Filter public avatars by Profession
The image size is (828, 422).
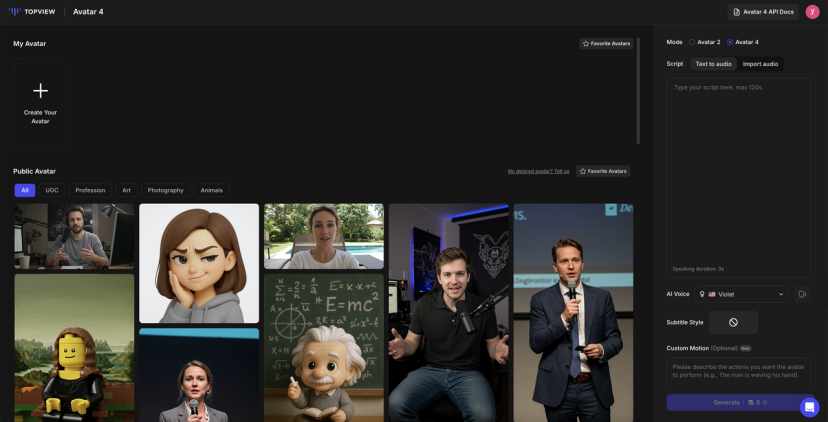coord(90,190)
